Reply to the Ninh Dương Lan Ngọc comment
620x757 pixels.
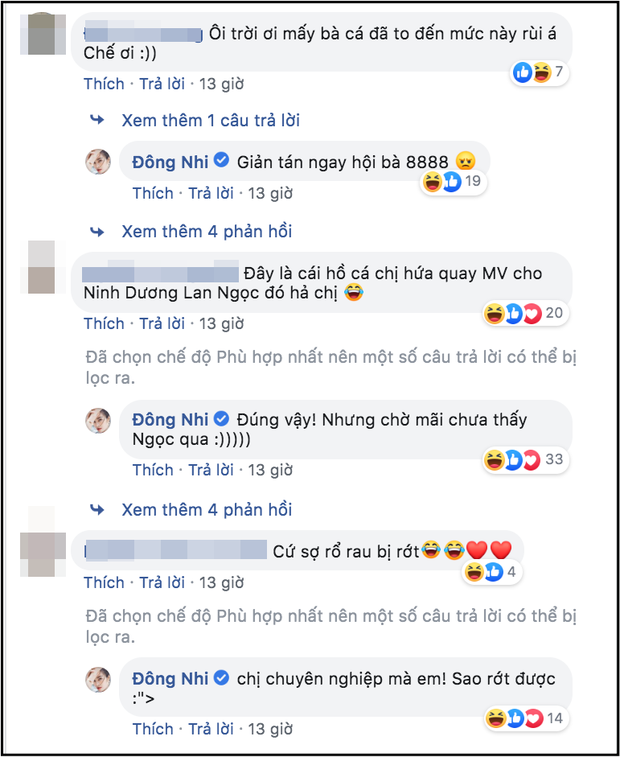click(x=162, y=324)
